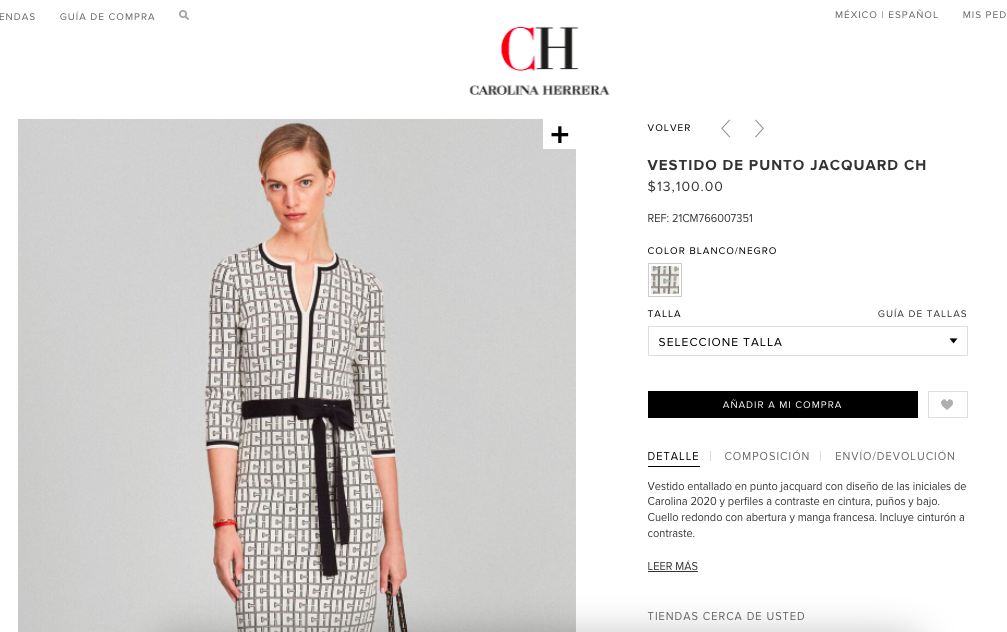
Task: Switch to the Envío/Devolución tab
Action: click(895, 456)
